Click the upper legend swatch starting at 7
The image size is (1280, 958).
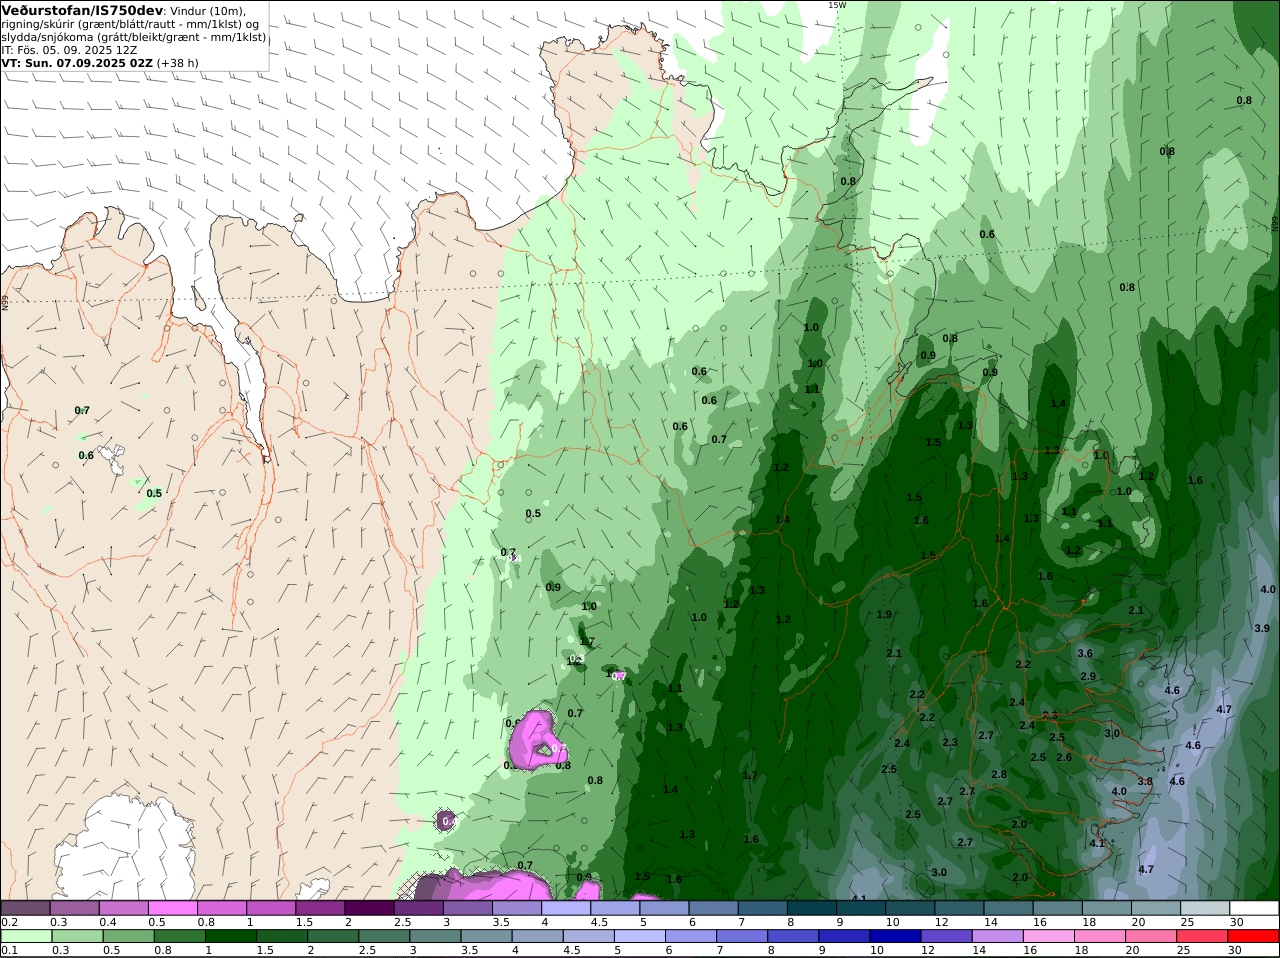click(763, 908)
